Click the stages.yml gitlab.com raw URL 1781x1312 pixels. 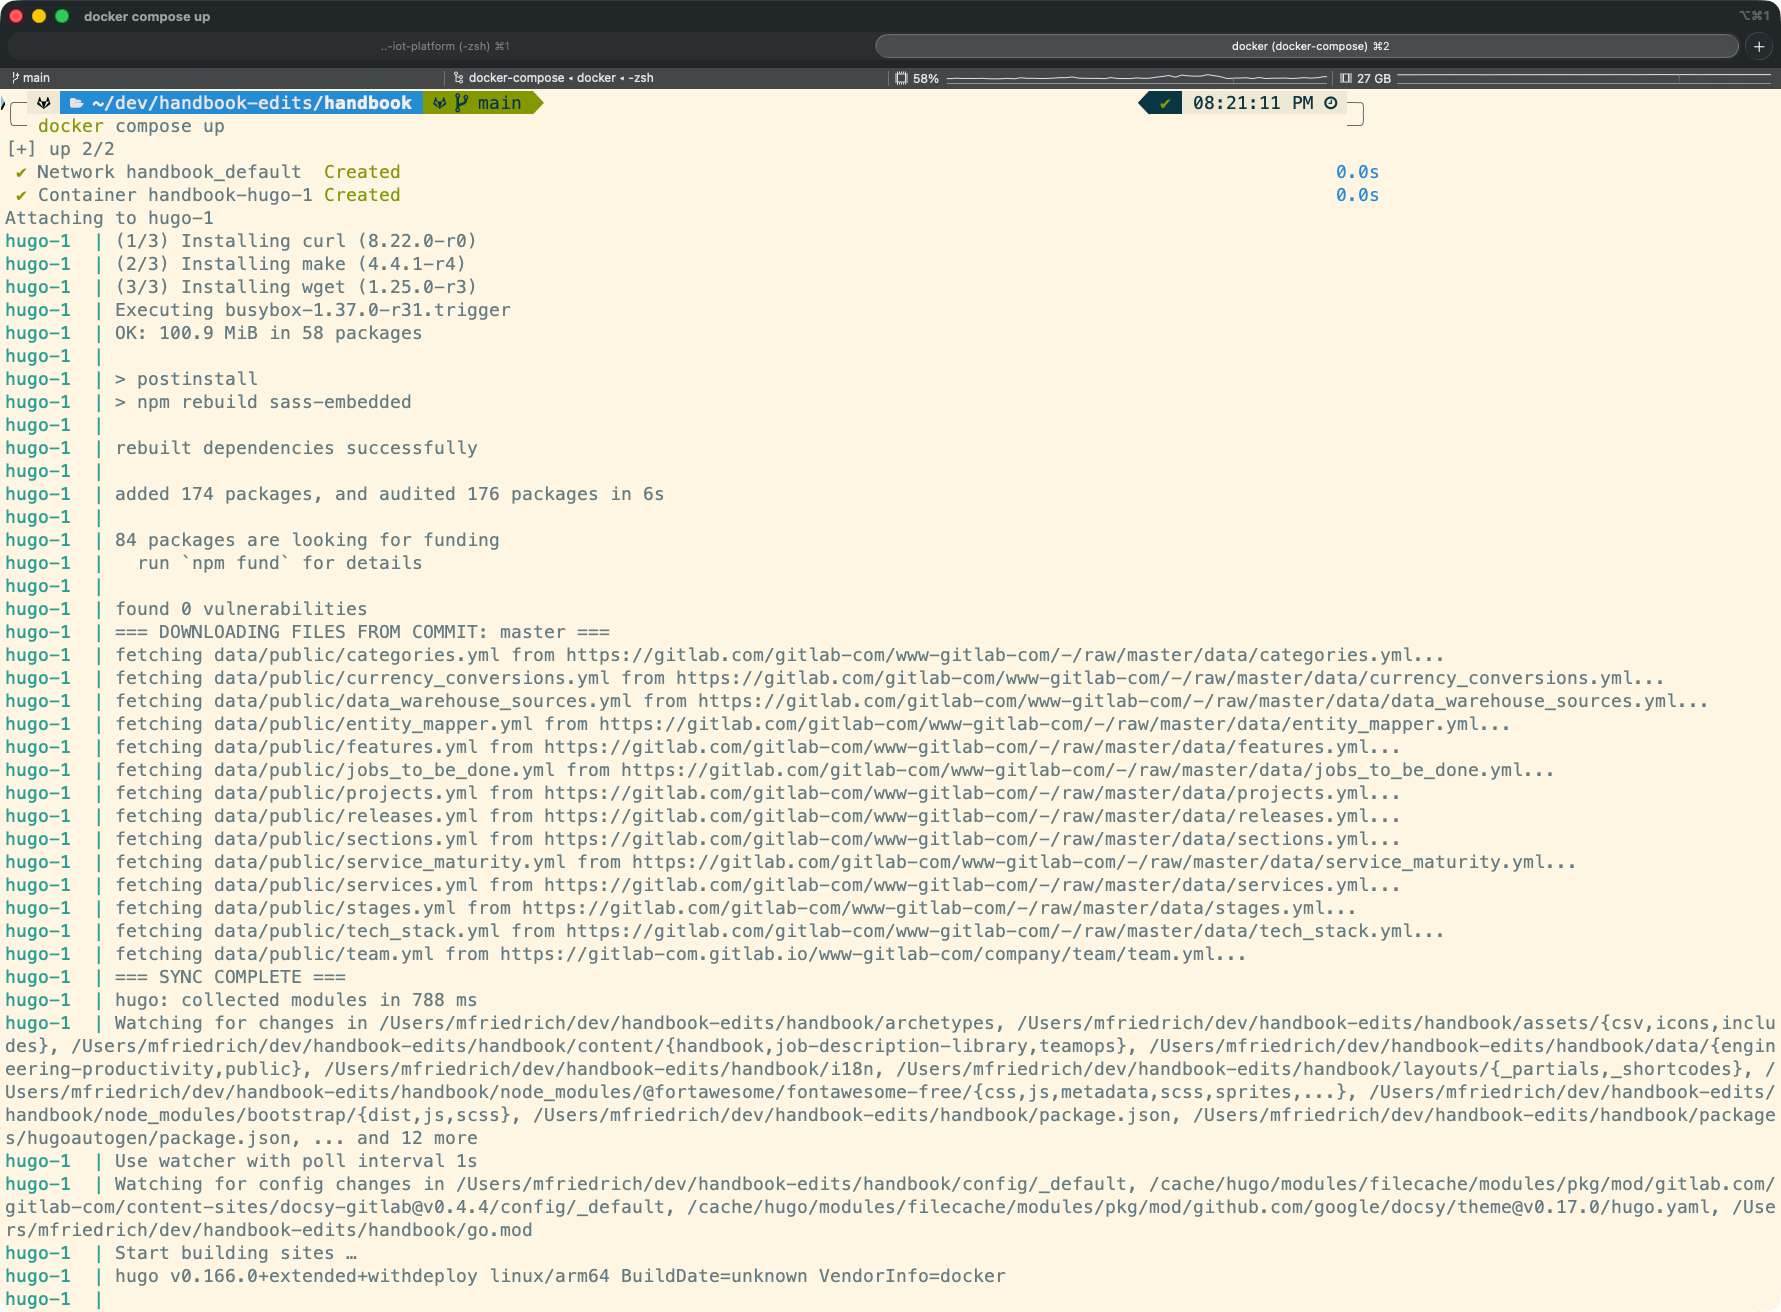click(939, 908)
